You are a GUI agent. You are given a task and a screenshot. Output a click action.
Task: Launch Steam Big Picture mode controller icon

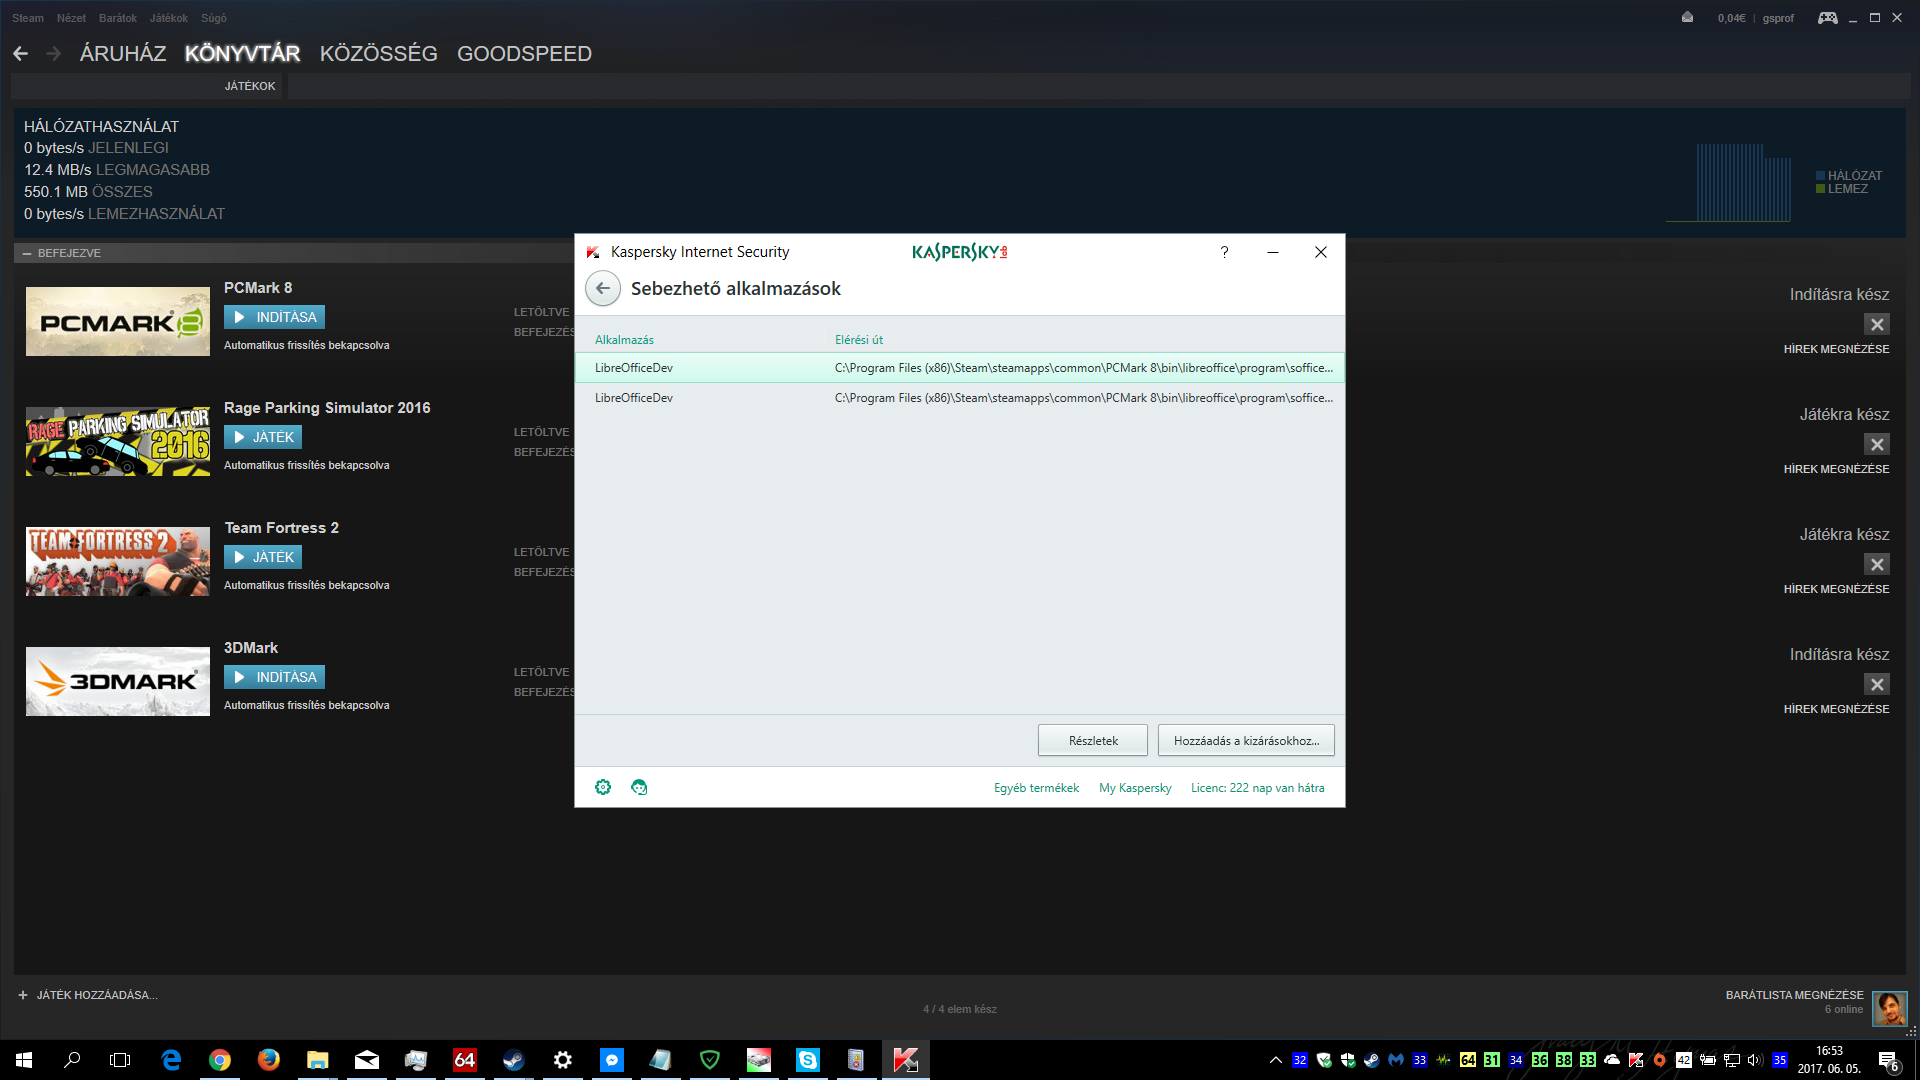pos(1827,17)
